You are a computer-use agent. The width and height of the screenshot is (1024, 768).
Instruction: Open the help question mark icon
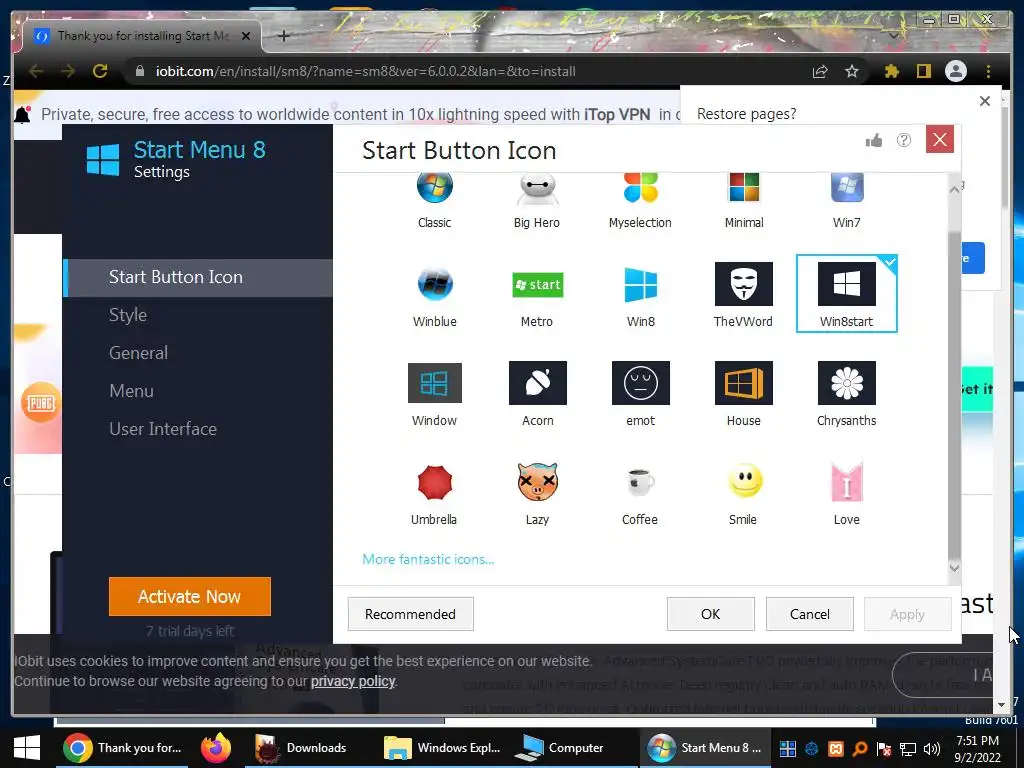click(904, 140)
